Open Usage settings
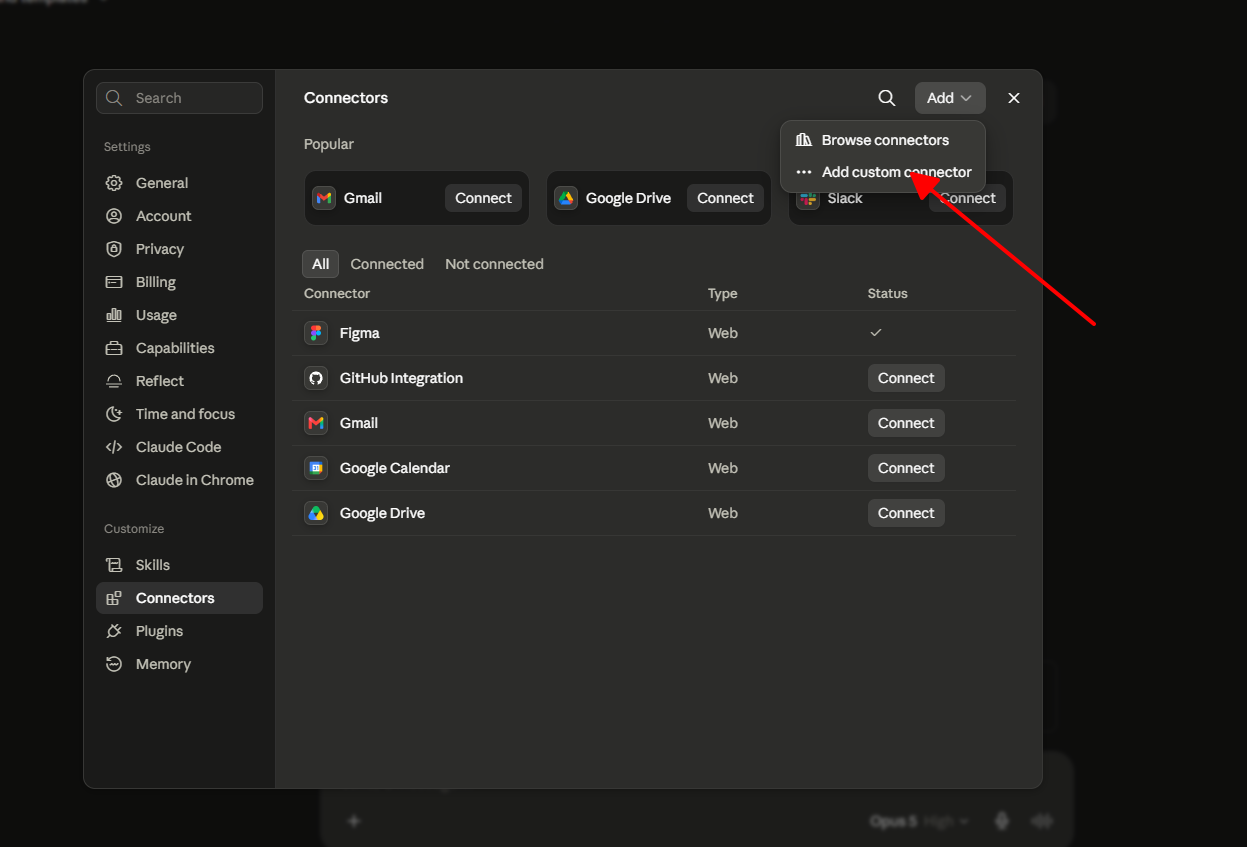Image resolution: width=1247 pixels, height=847 pixels. 180,315
